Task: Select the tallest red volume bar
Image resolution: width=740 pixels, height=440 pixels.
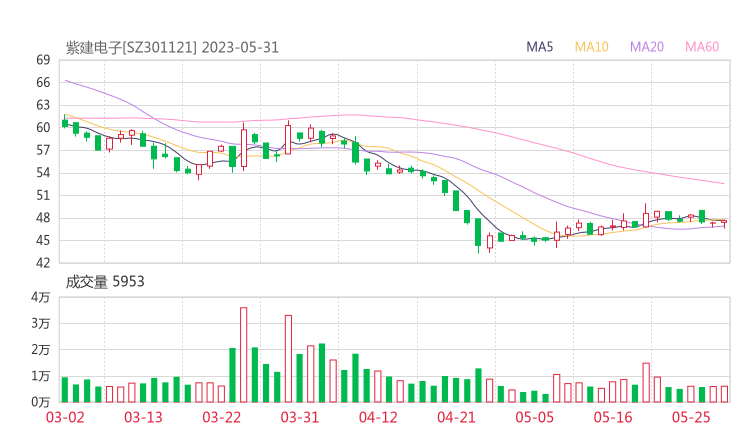Action: (244, 355)
